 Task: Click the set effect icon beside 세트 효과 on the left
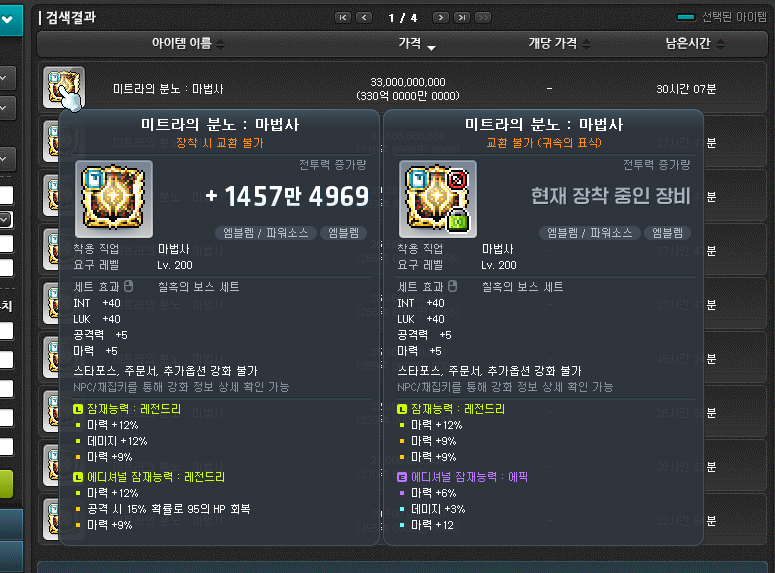[129, 286]
